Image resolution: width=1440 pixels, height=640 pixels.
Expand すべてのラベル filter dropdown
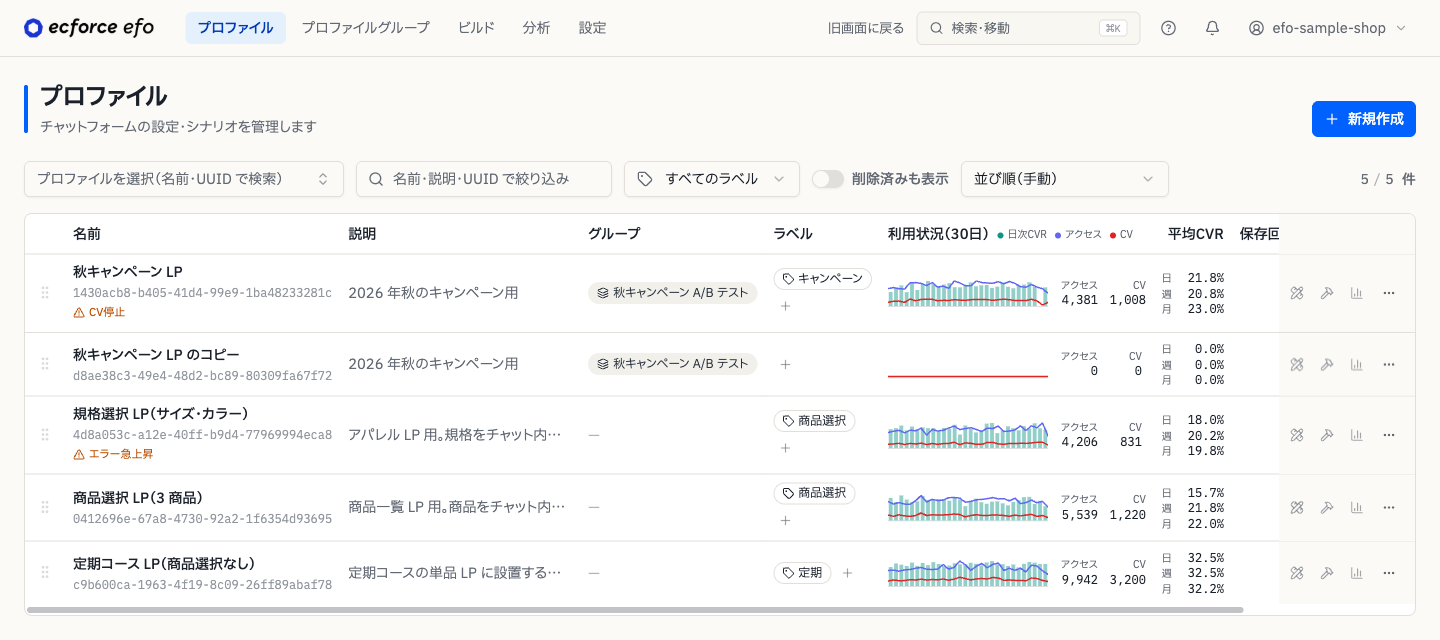712,179
